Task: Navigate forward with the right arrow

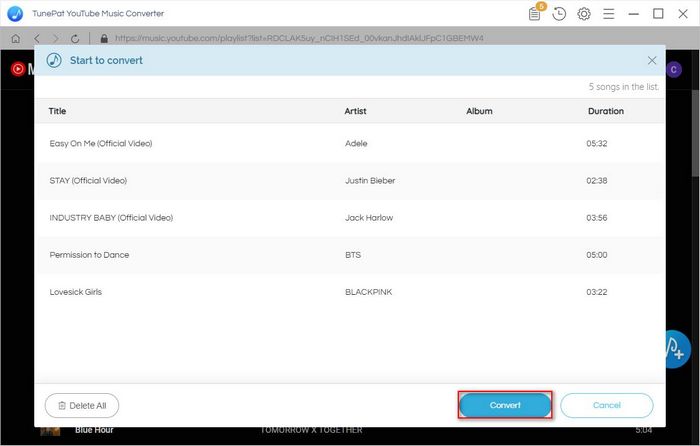Action: pyautogui.click(x=55, y=39)
